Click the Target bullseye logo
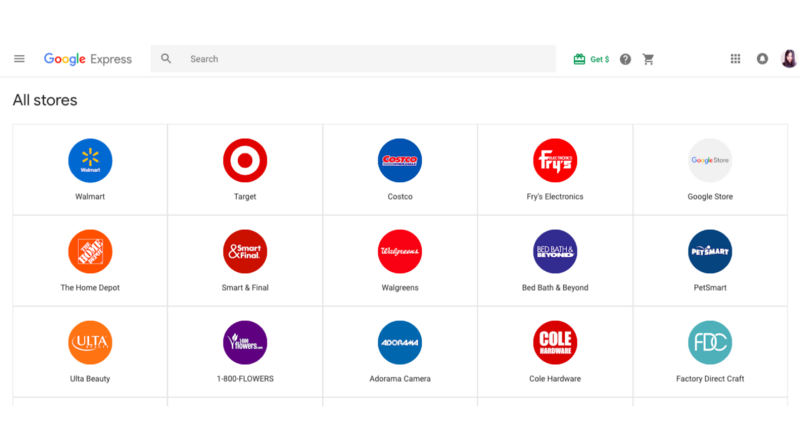The height and width of the screenshot is (447, 800). pos(245,160)
